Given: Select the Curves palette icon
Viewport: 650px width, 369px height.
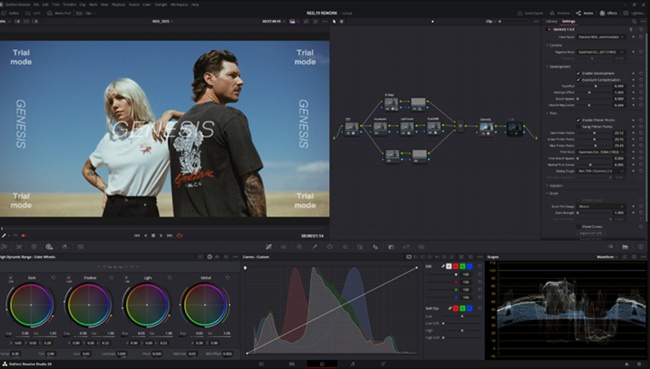Looking at the screenshot, I should click(x=269, y=247).
